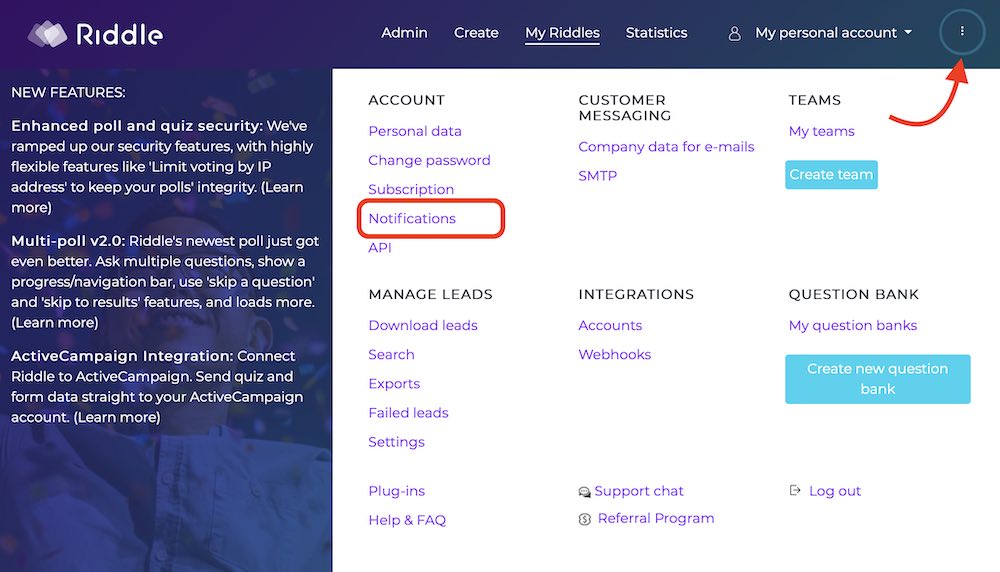Click Learn more for poll security
Viewport: 1000px width, 572px height.
click(x=156, y=197)
